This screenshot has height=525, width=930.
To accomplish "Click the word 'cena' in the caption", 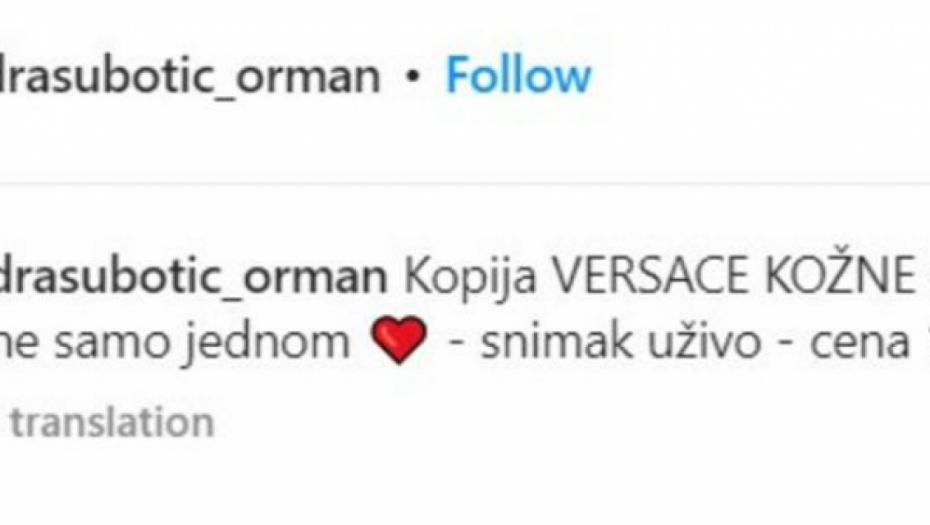I will 859,343.
